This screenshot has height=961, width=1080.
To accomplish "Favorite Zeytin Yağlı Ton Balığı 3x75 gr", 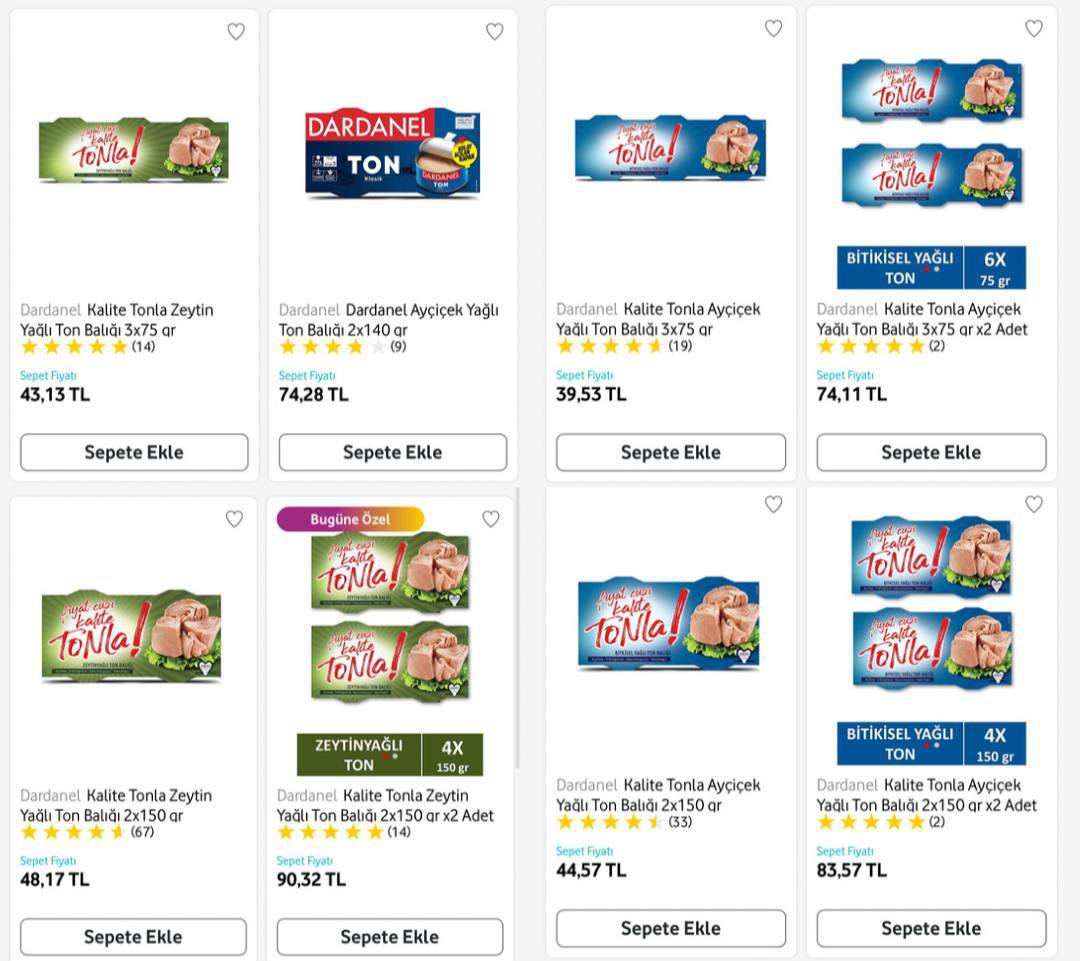I will coord(236,32).
